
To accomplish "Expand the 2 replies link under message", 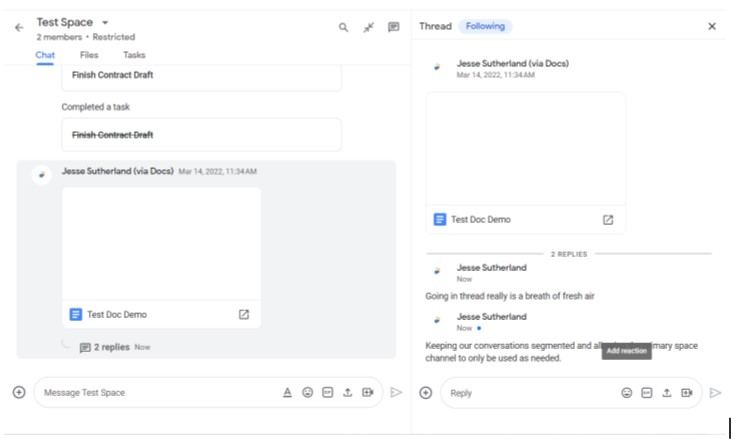I will [111, 347].
